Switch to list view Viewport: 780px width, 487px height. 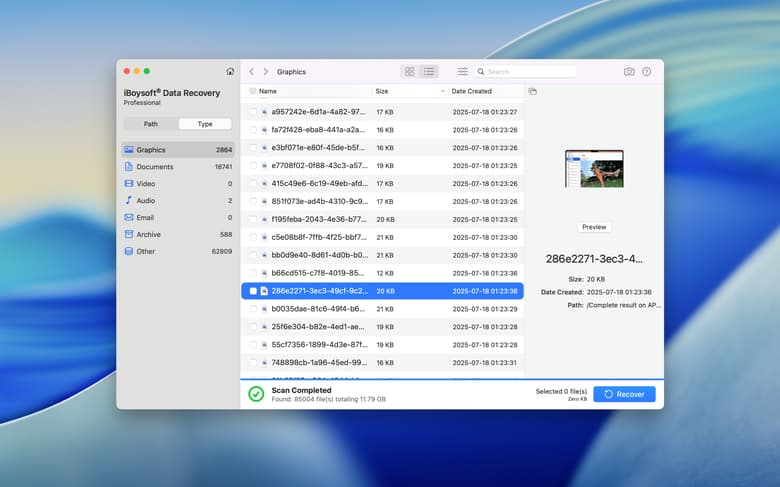point(429,72)
